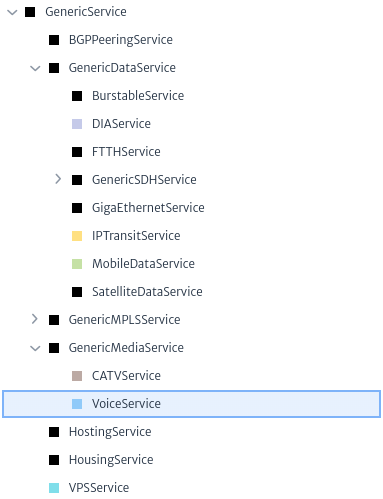Expand the GenericSDHService node
This screenshot has height=499, width=383.
tap(58, 179)
